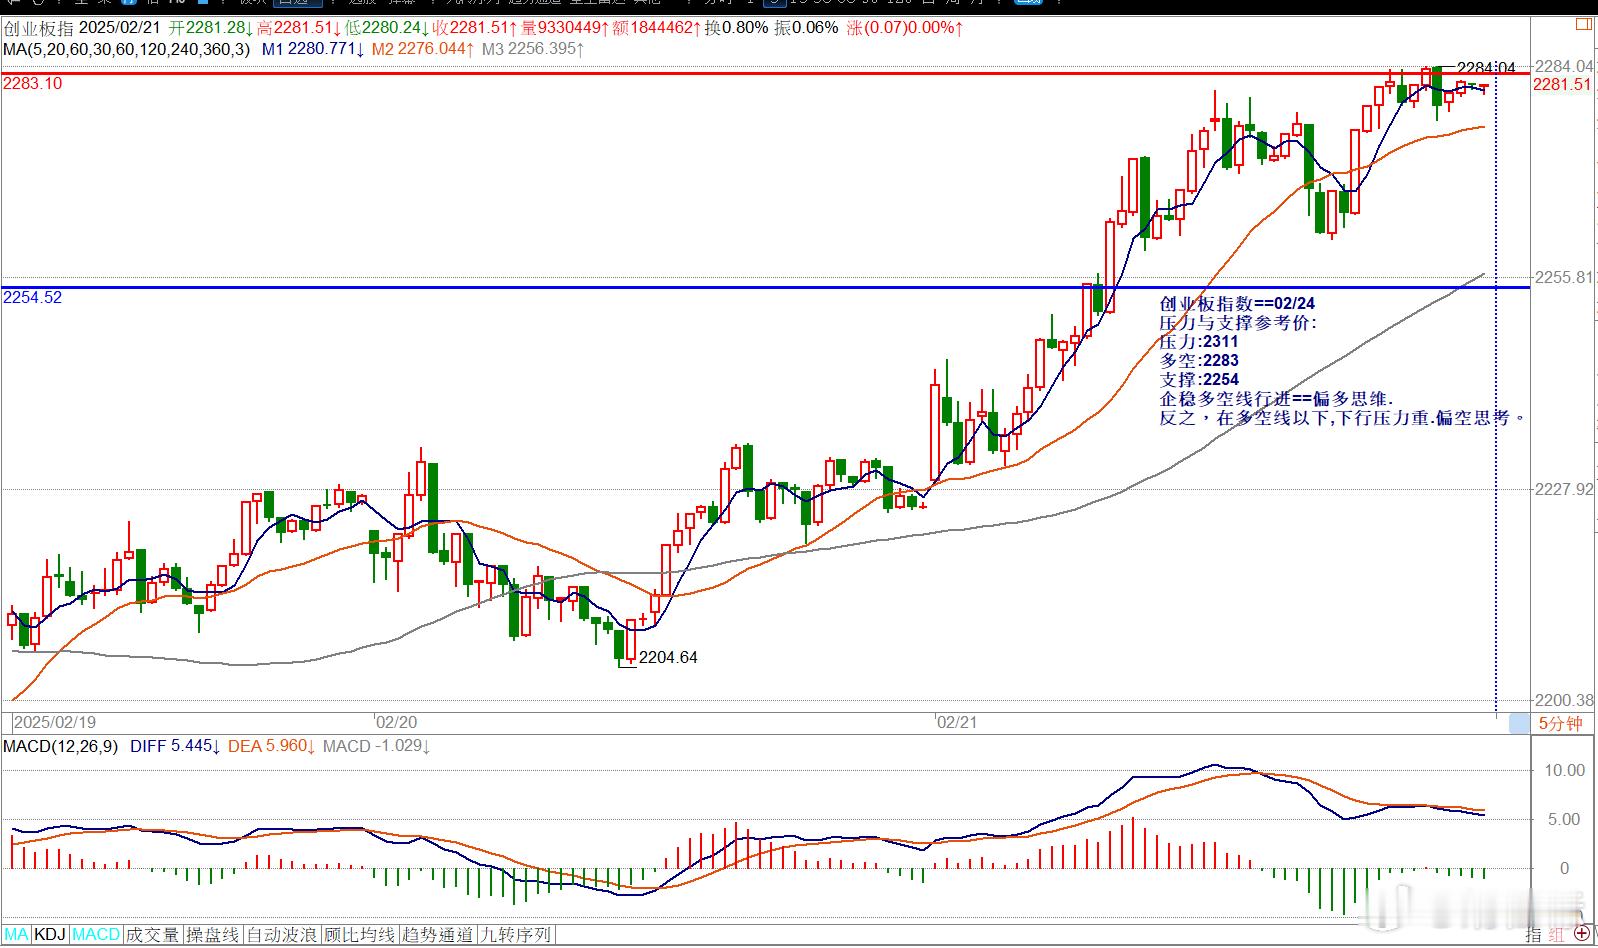This screenshot has height=948, width=1598.
Task: Click the current price label 2281.51 on axis
Action: pos(1562,85)
